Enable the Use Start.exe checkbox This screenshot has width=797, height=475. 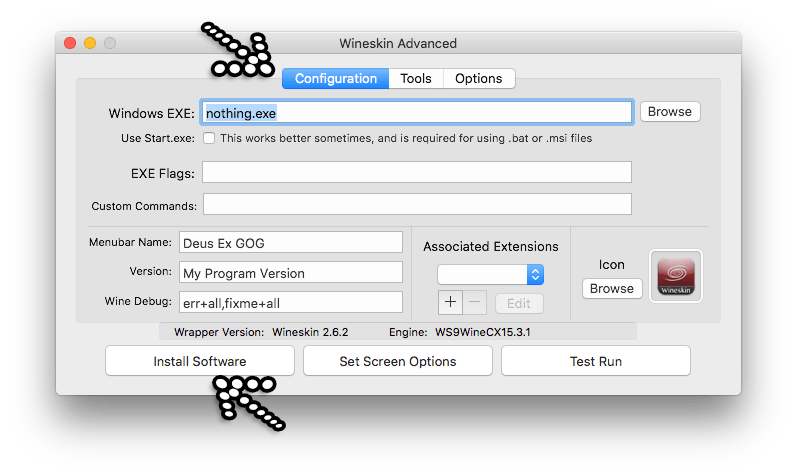[209, 138]
